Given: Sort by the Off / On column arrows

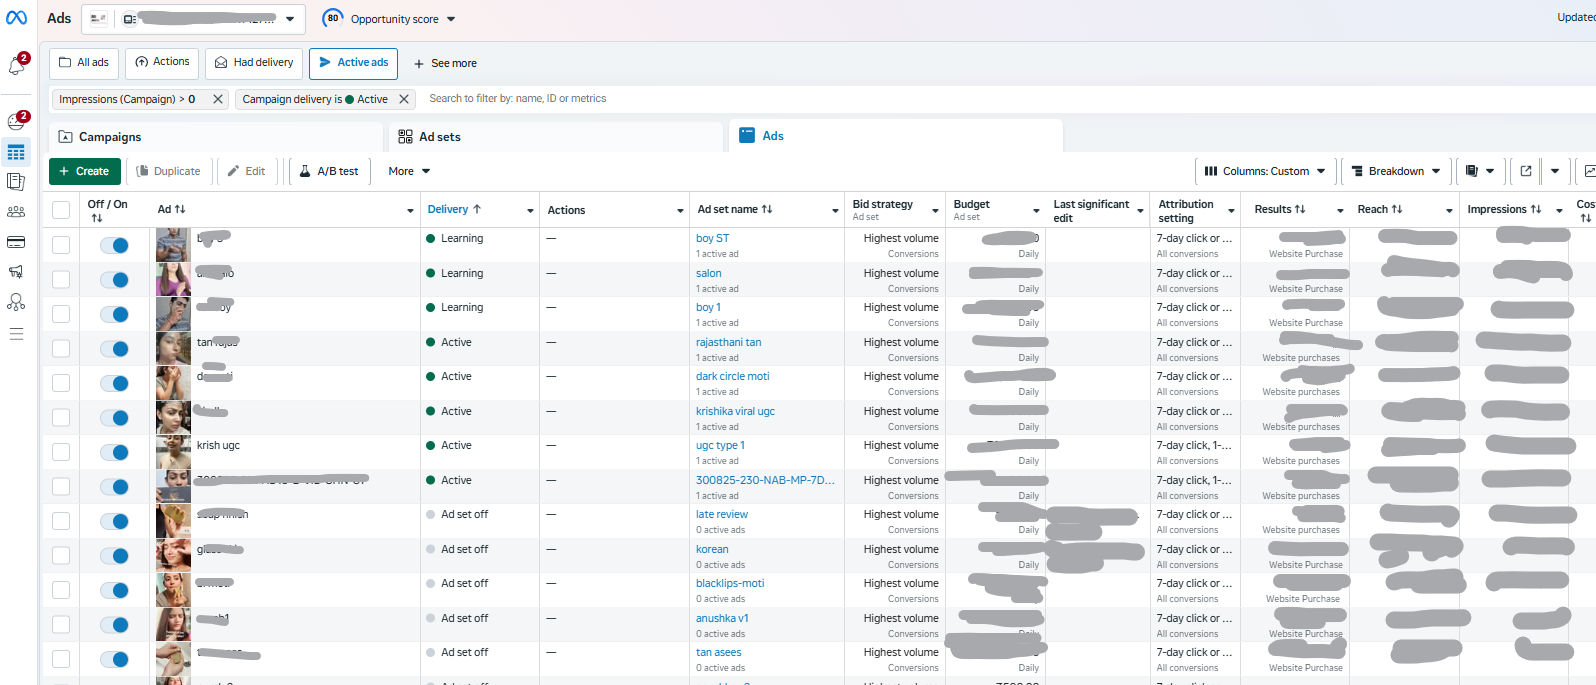Looking at the screenshot, I should 97,217.
